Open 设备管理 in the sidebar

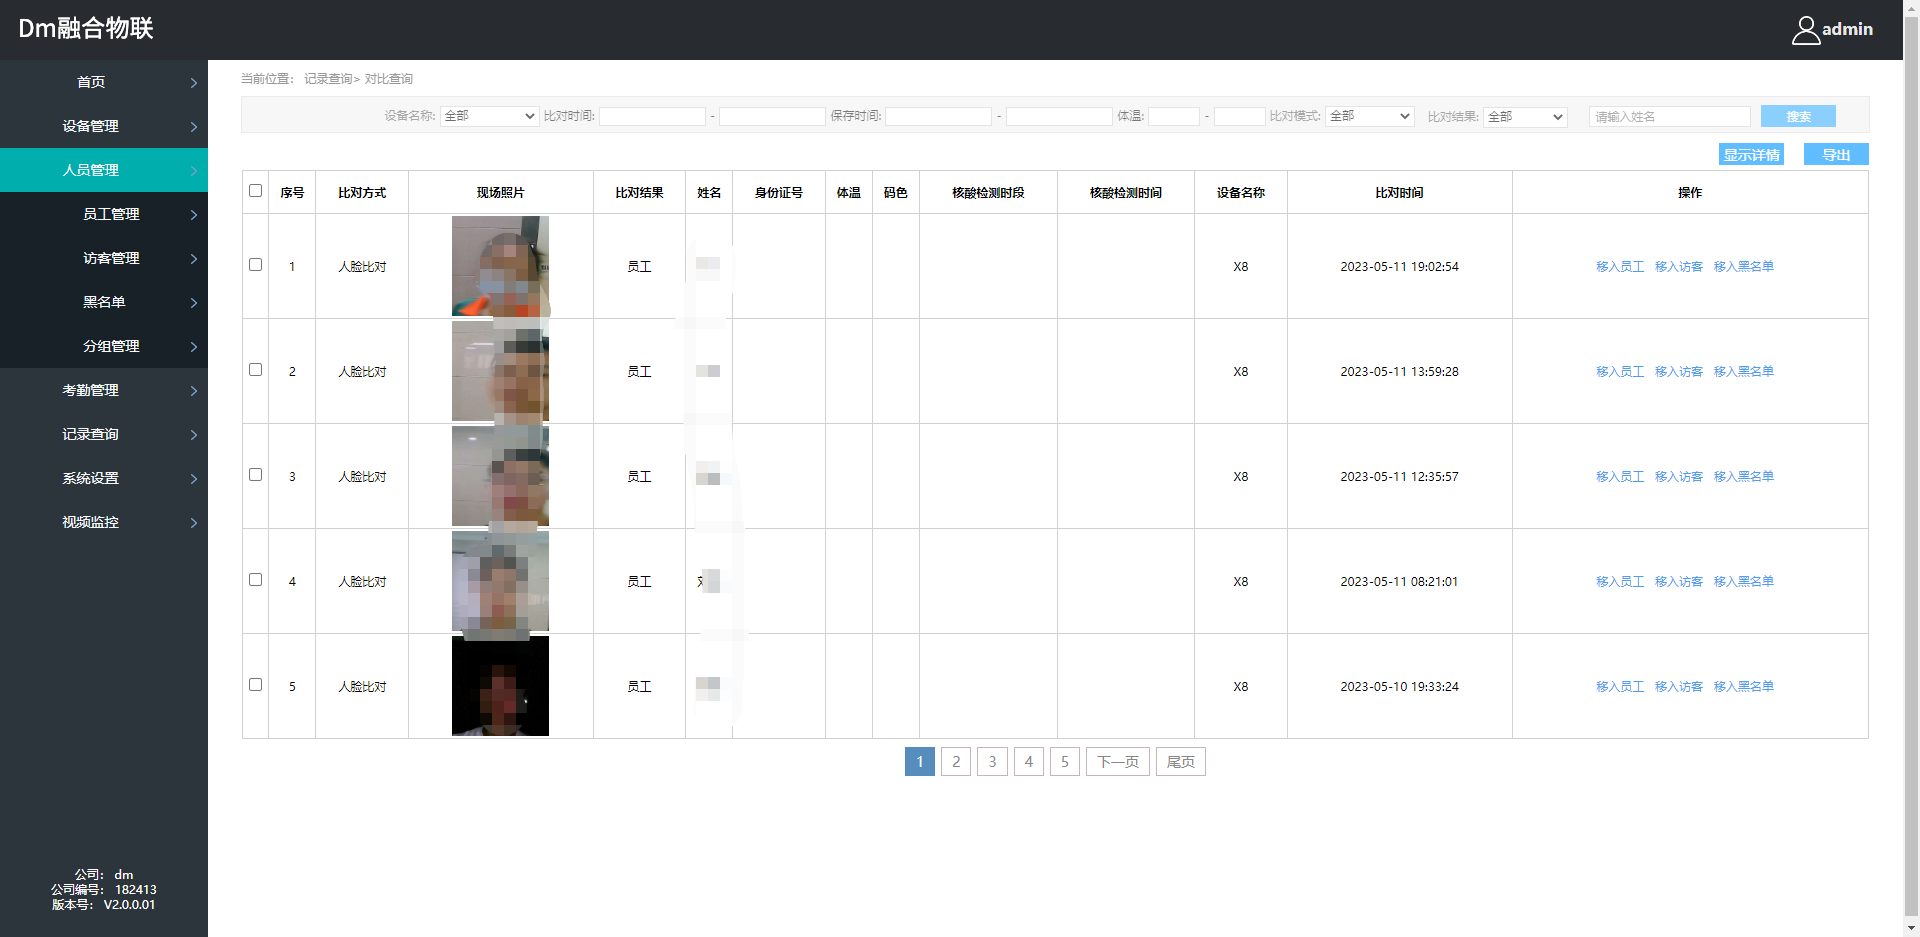(90, 126)
